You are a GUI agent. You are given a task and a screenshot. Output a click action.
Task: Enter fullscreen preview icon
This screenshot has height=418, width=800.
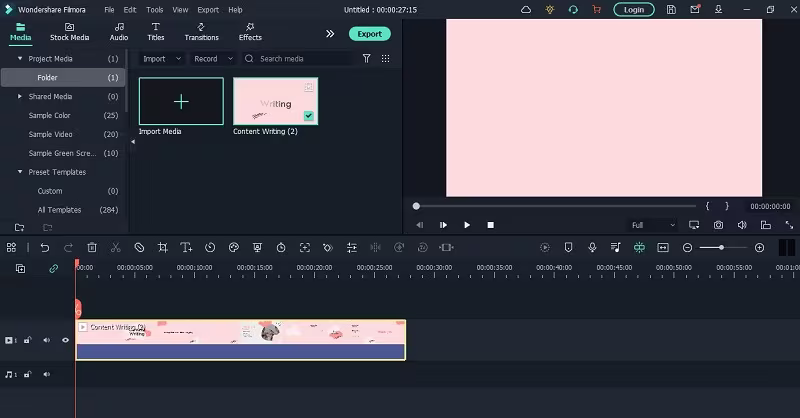789,225
